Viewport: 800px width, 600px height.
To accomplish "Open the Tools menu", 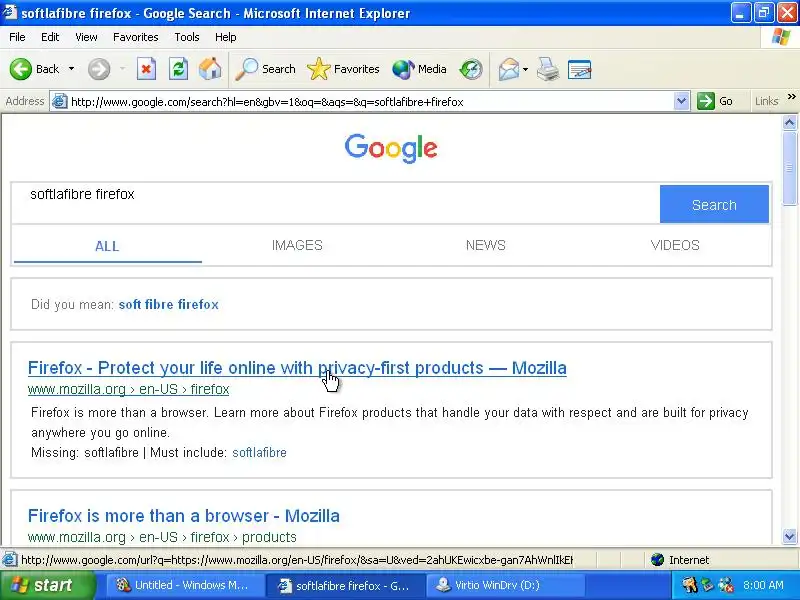I will pyautogui.click(x=187, y=37).
